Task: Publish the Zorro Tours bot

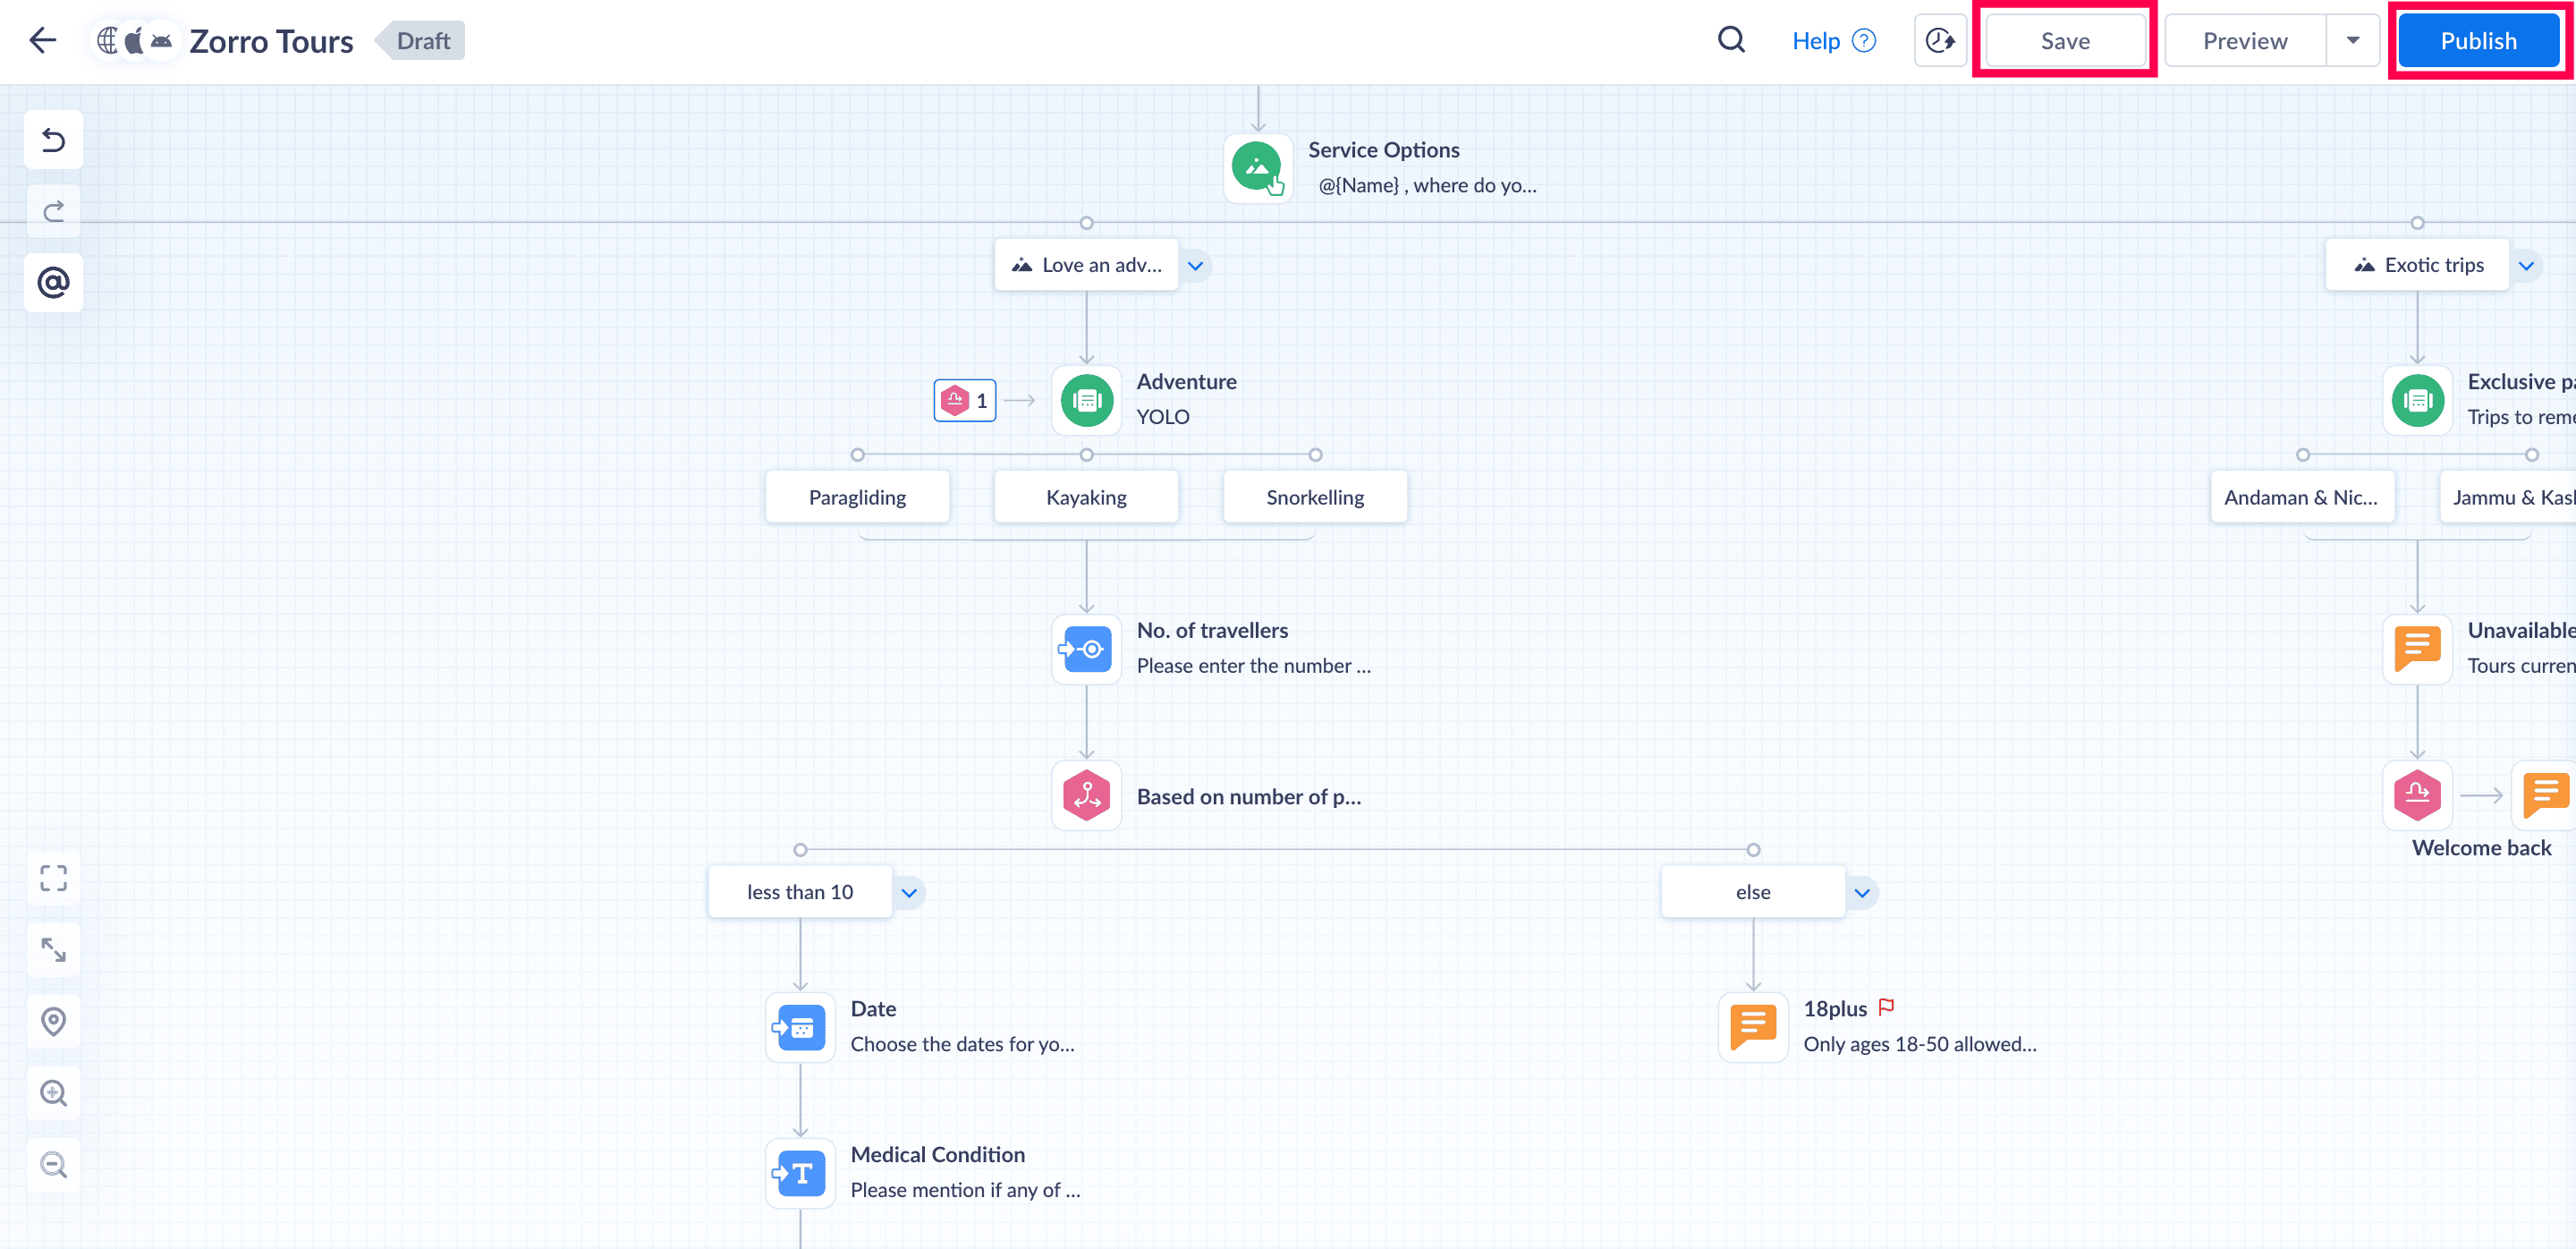Action: (2478, 41)
